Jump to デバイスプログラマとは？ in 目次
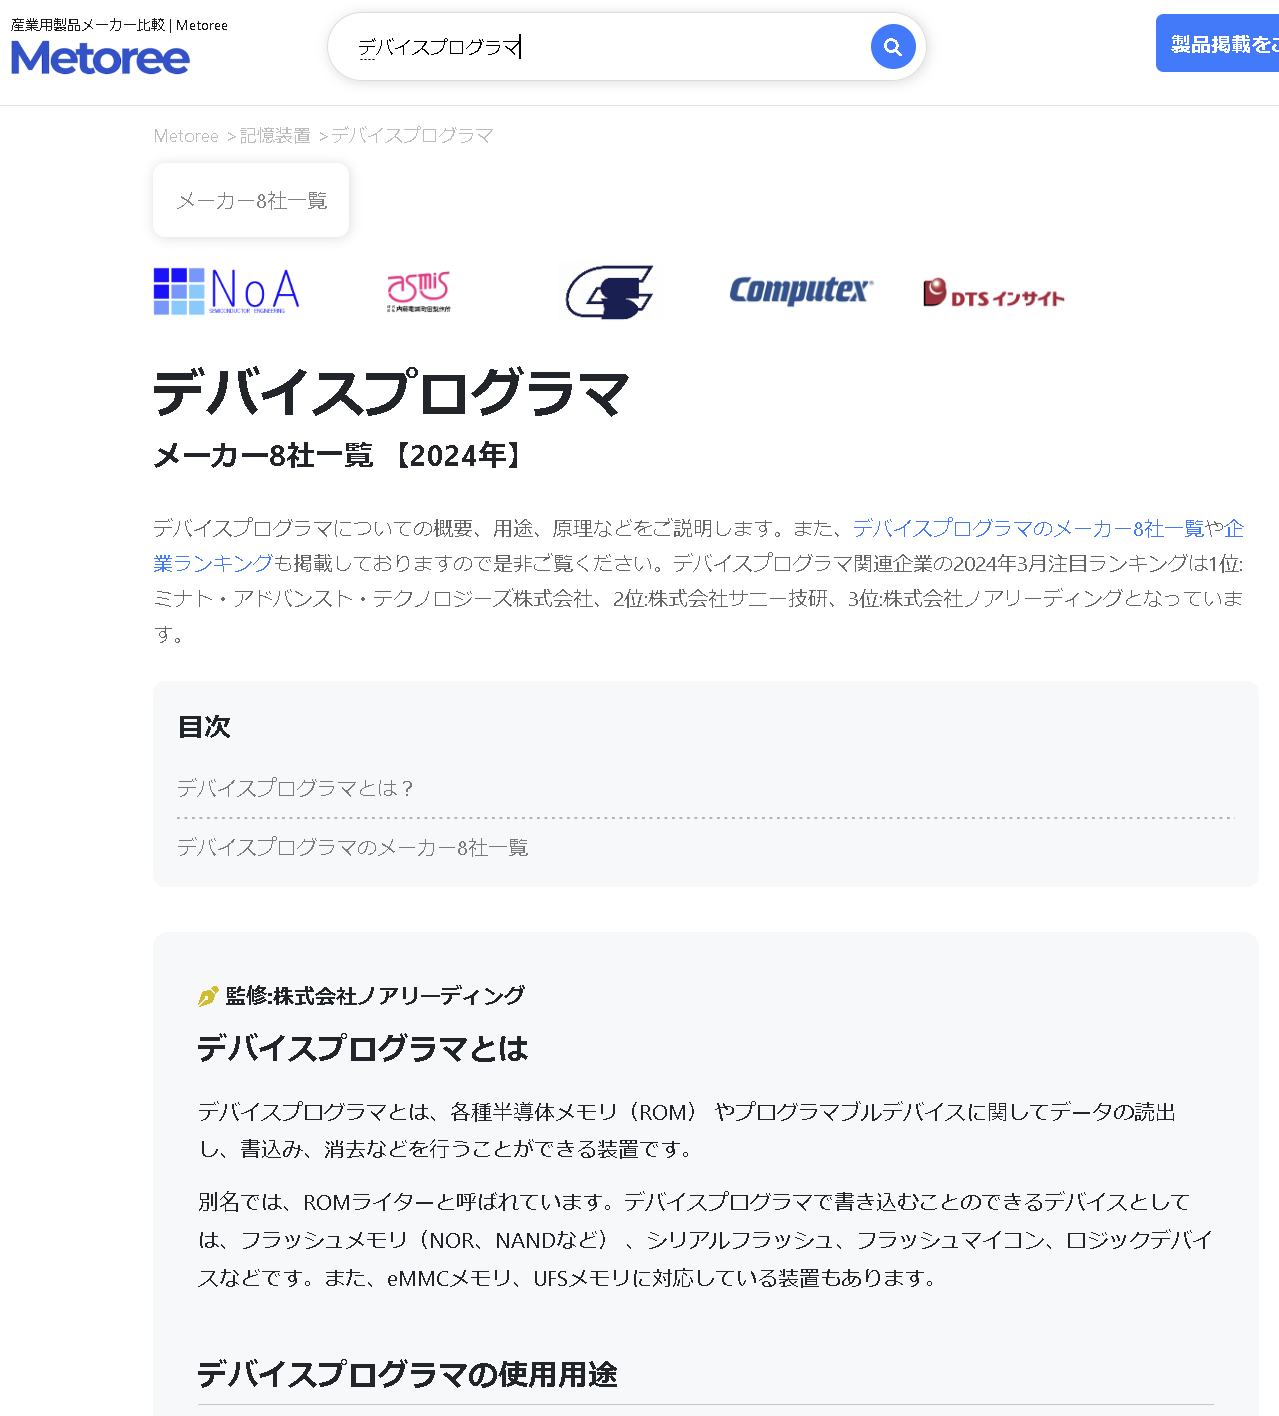This screenshot has height=1416, width=1279. (295, 788)
